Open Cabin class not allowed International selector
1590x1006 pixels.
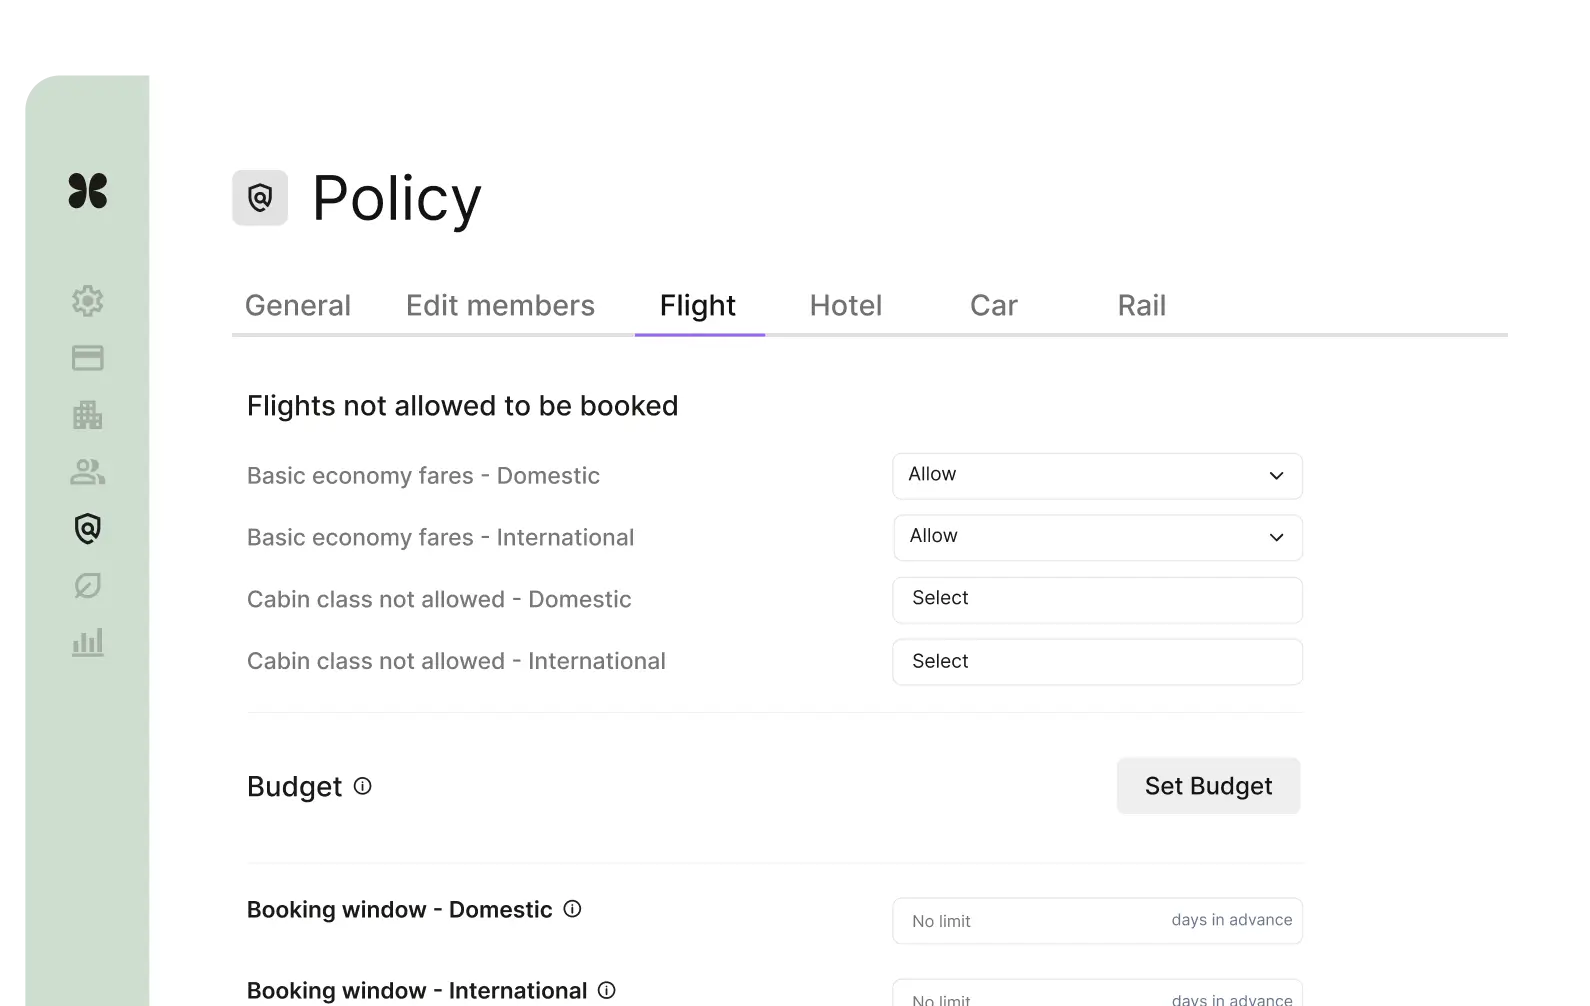1097,662
